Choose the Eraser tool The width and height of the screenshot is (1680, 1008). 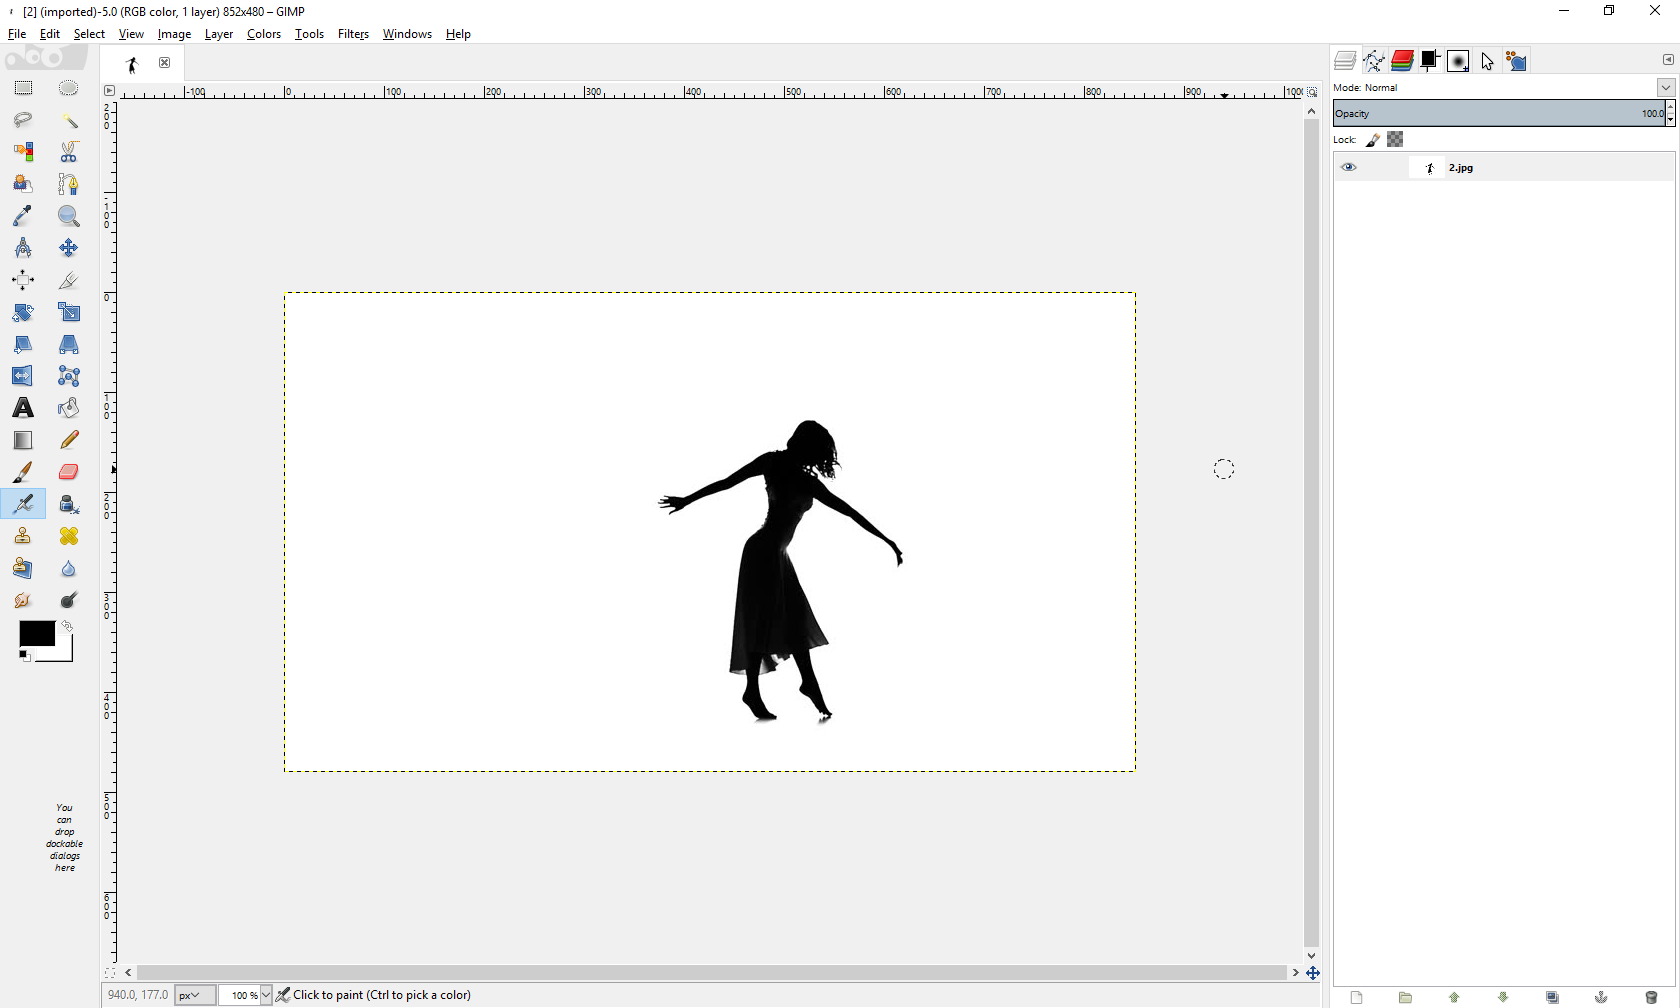click(68, 472)
